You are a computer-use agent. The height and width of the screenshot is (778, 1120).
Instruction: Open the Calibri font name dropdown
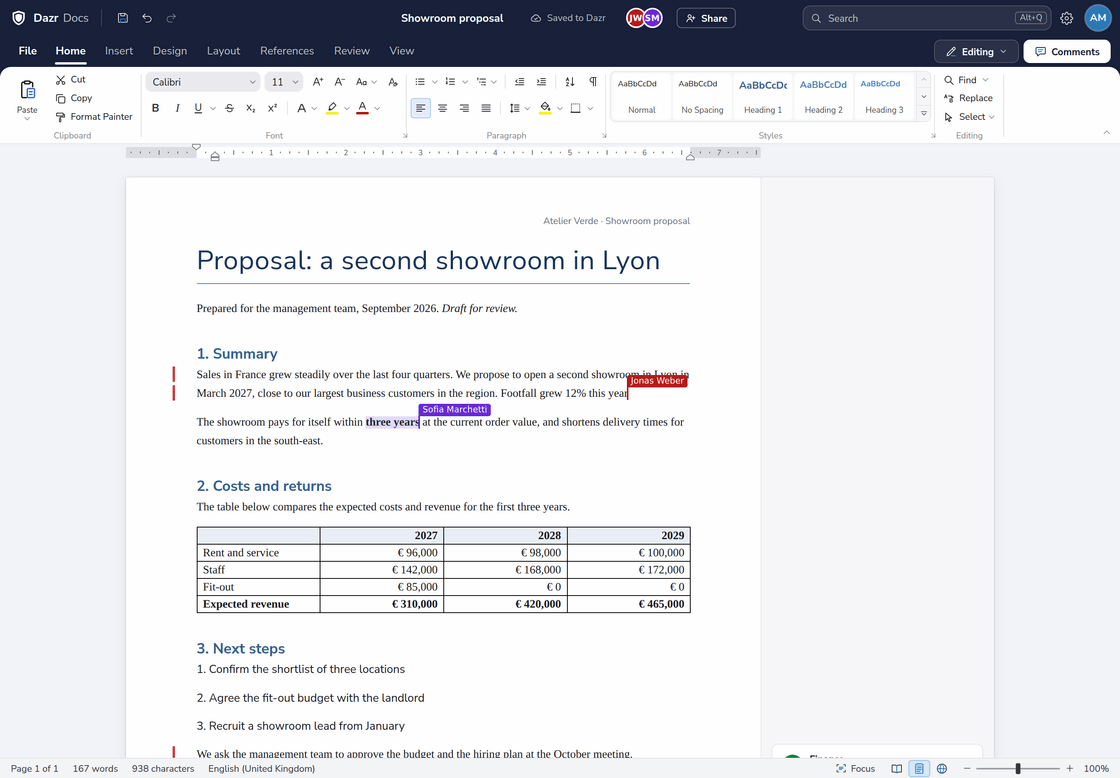point(203,82)
